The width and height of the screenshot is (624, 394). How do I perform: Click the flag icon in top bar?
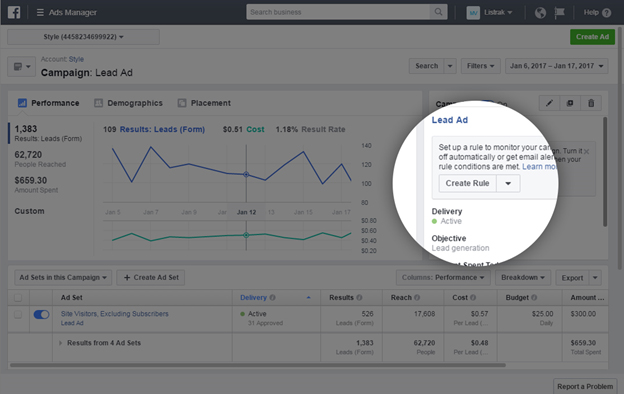tap(560, 13)
